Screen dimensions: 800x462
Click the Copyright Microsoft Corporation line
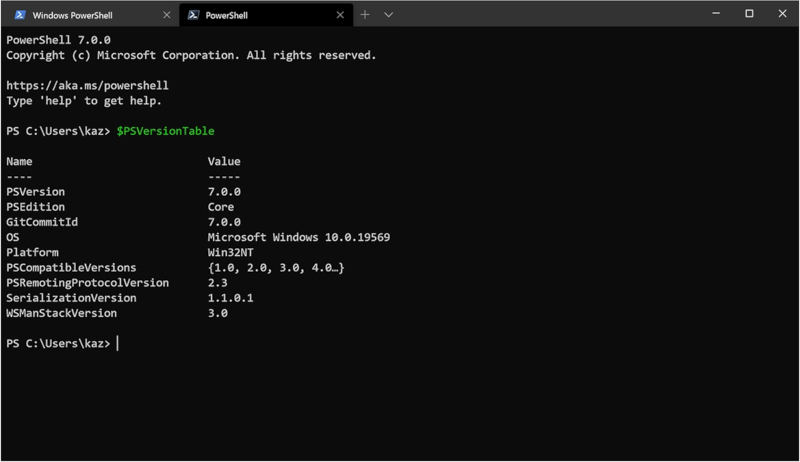(x=191, y=55)
